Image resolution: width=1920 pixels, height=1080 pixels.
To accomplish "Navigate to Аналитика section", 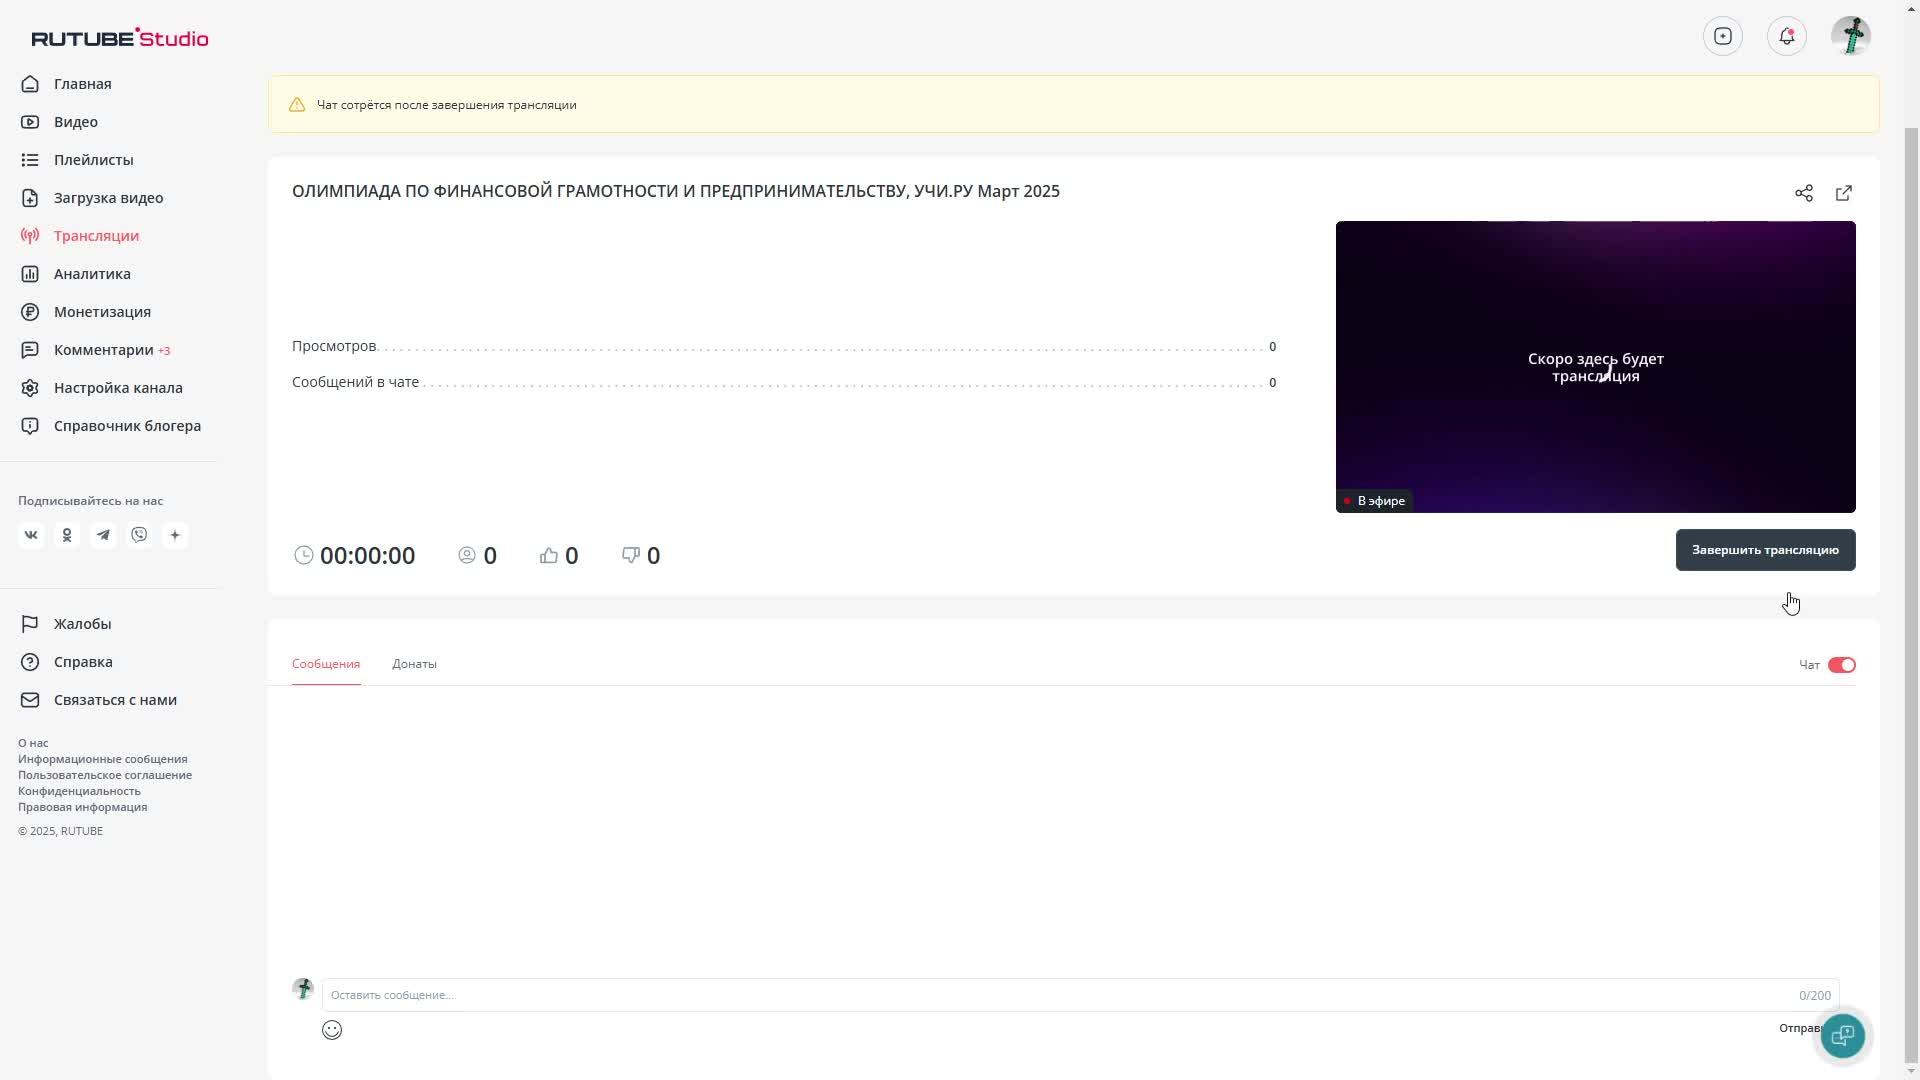I will [x=91, y=273].
